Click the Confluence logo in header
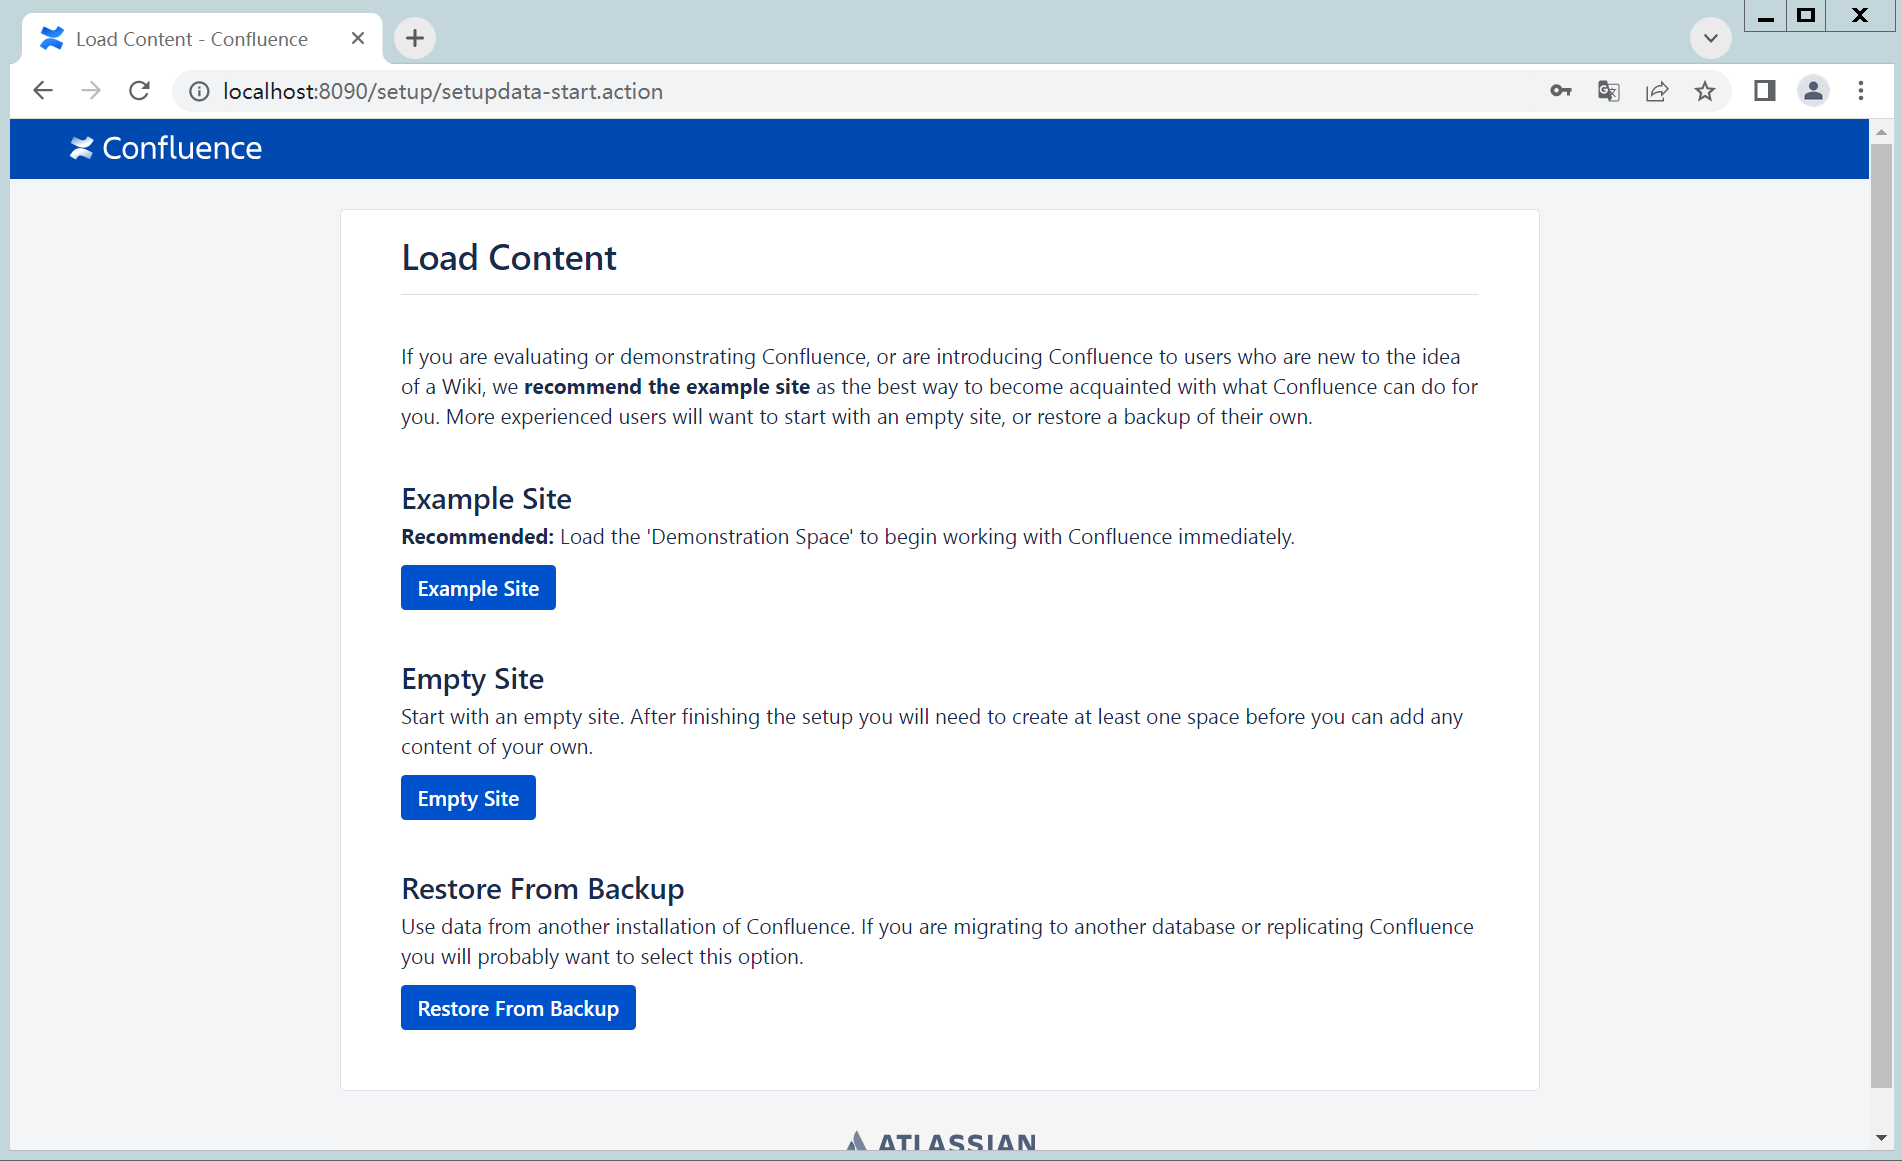The width and height of the screenshot is (1902, 1161). [x=166, y=148]
